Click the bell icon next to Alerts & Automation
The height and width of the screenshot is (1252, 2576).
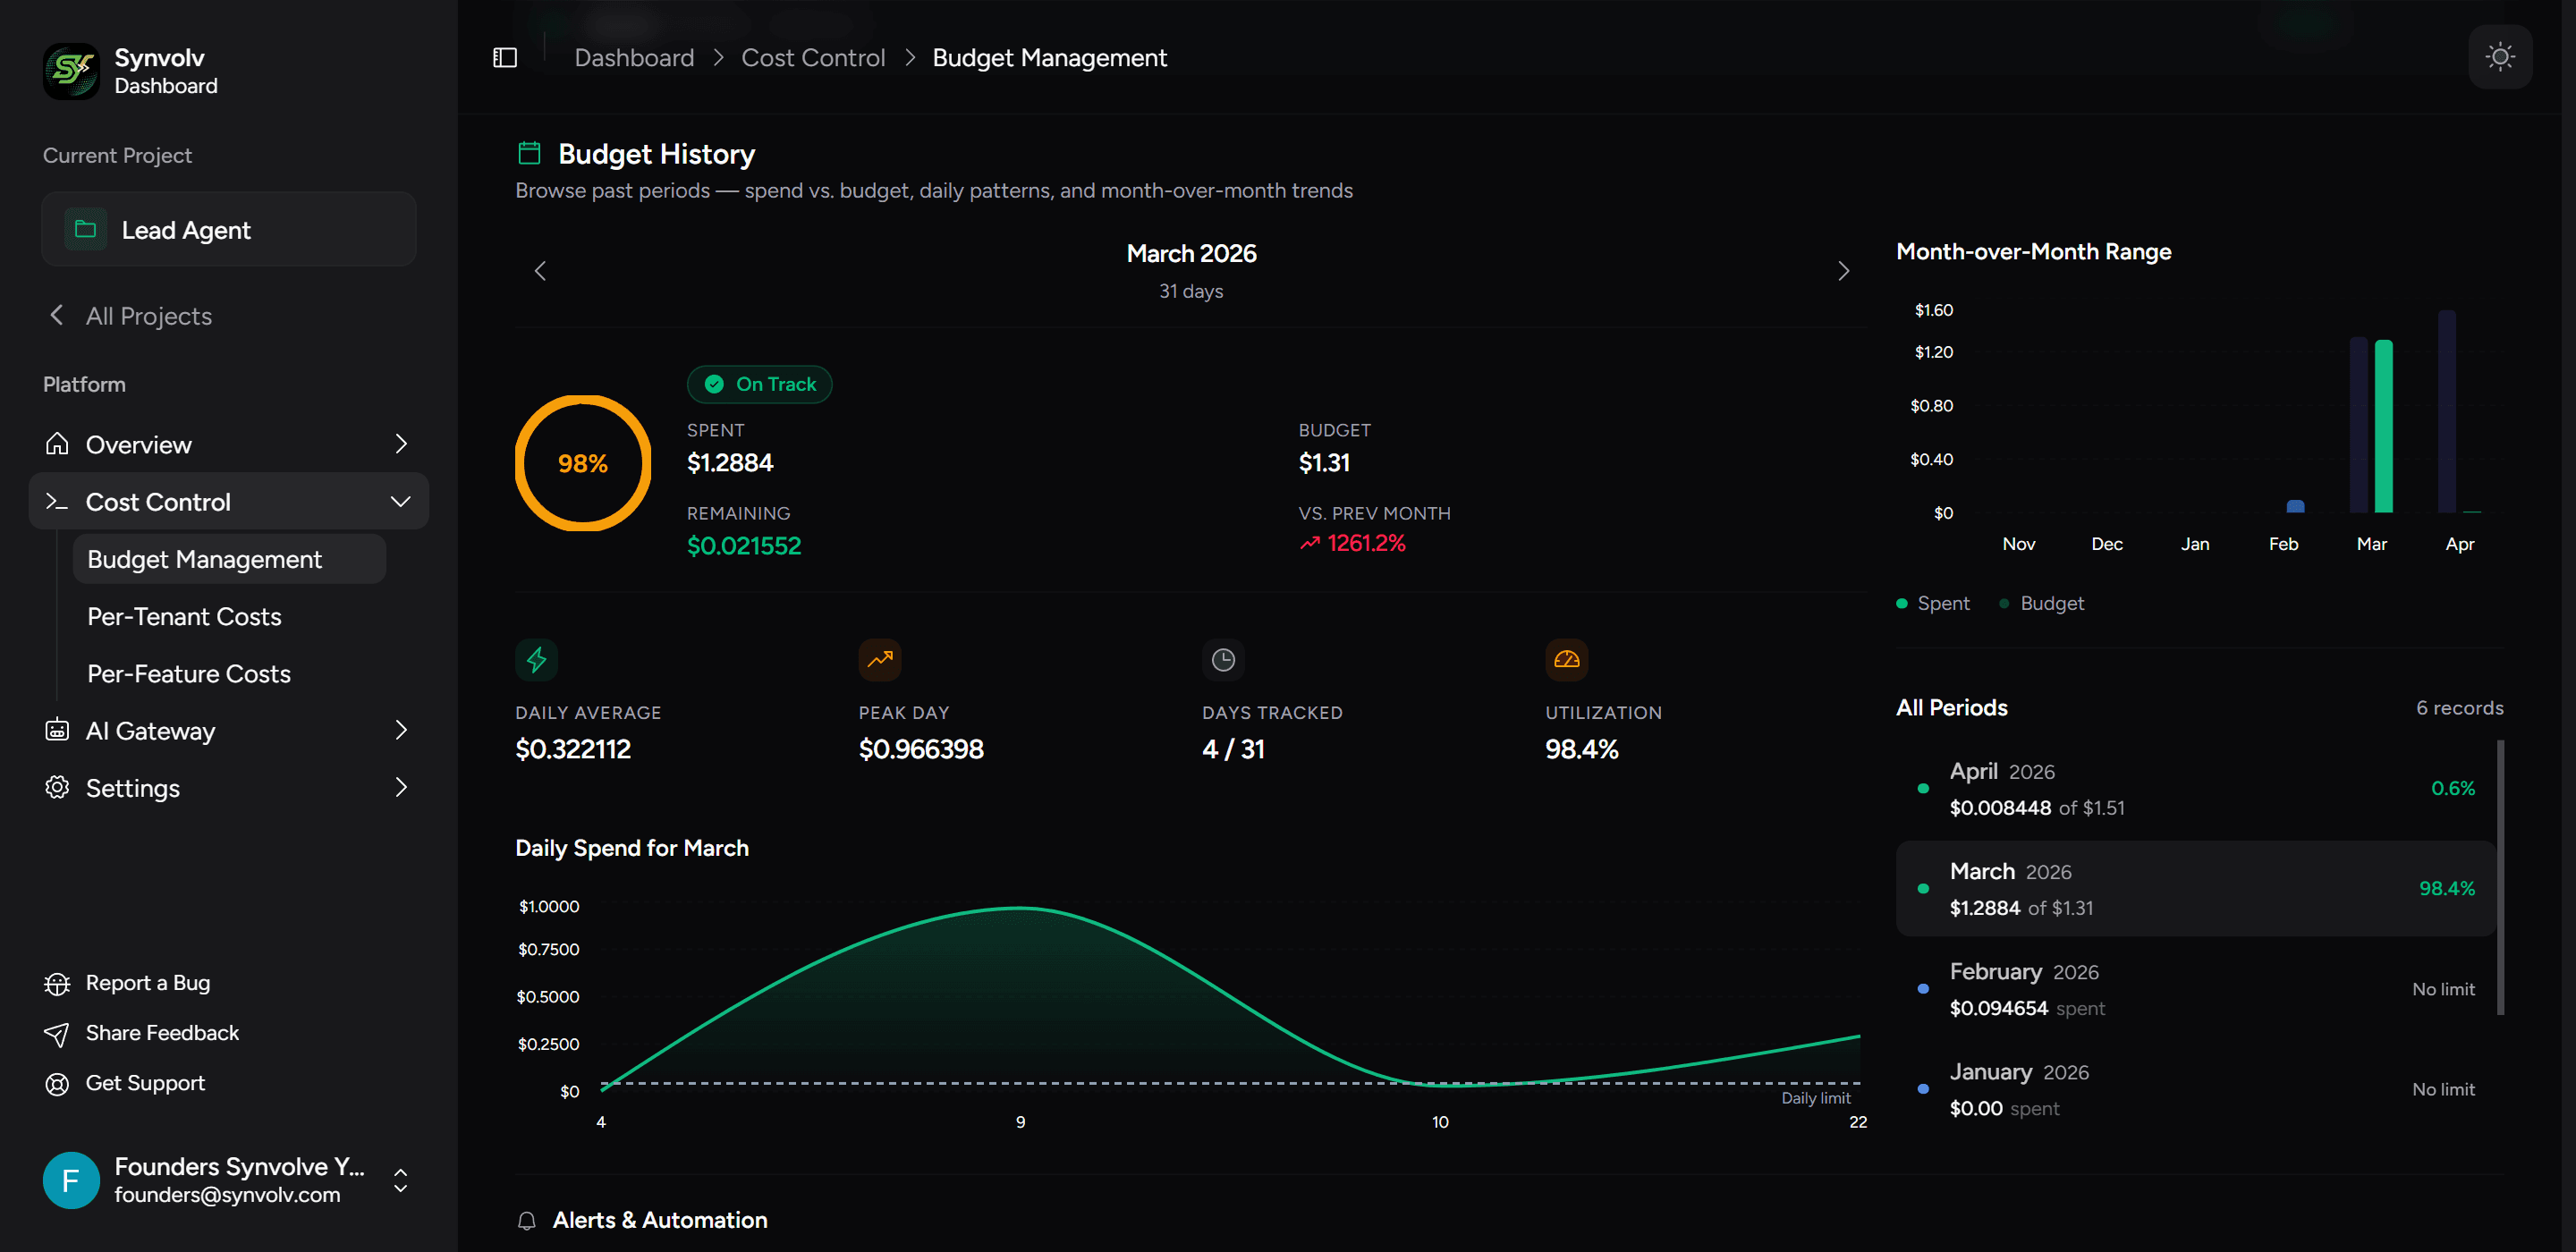(526, 1220)
